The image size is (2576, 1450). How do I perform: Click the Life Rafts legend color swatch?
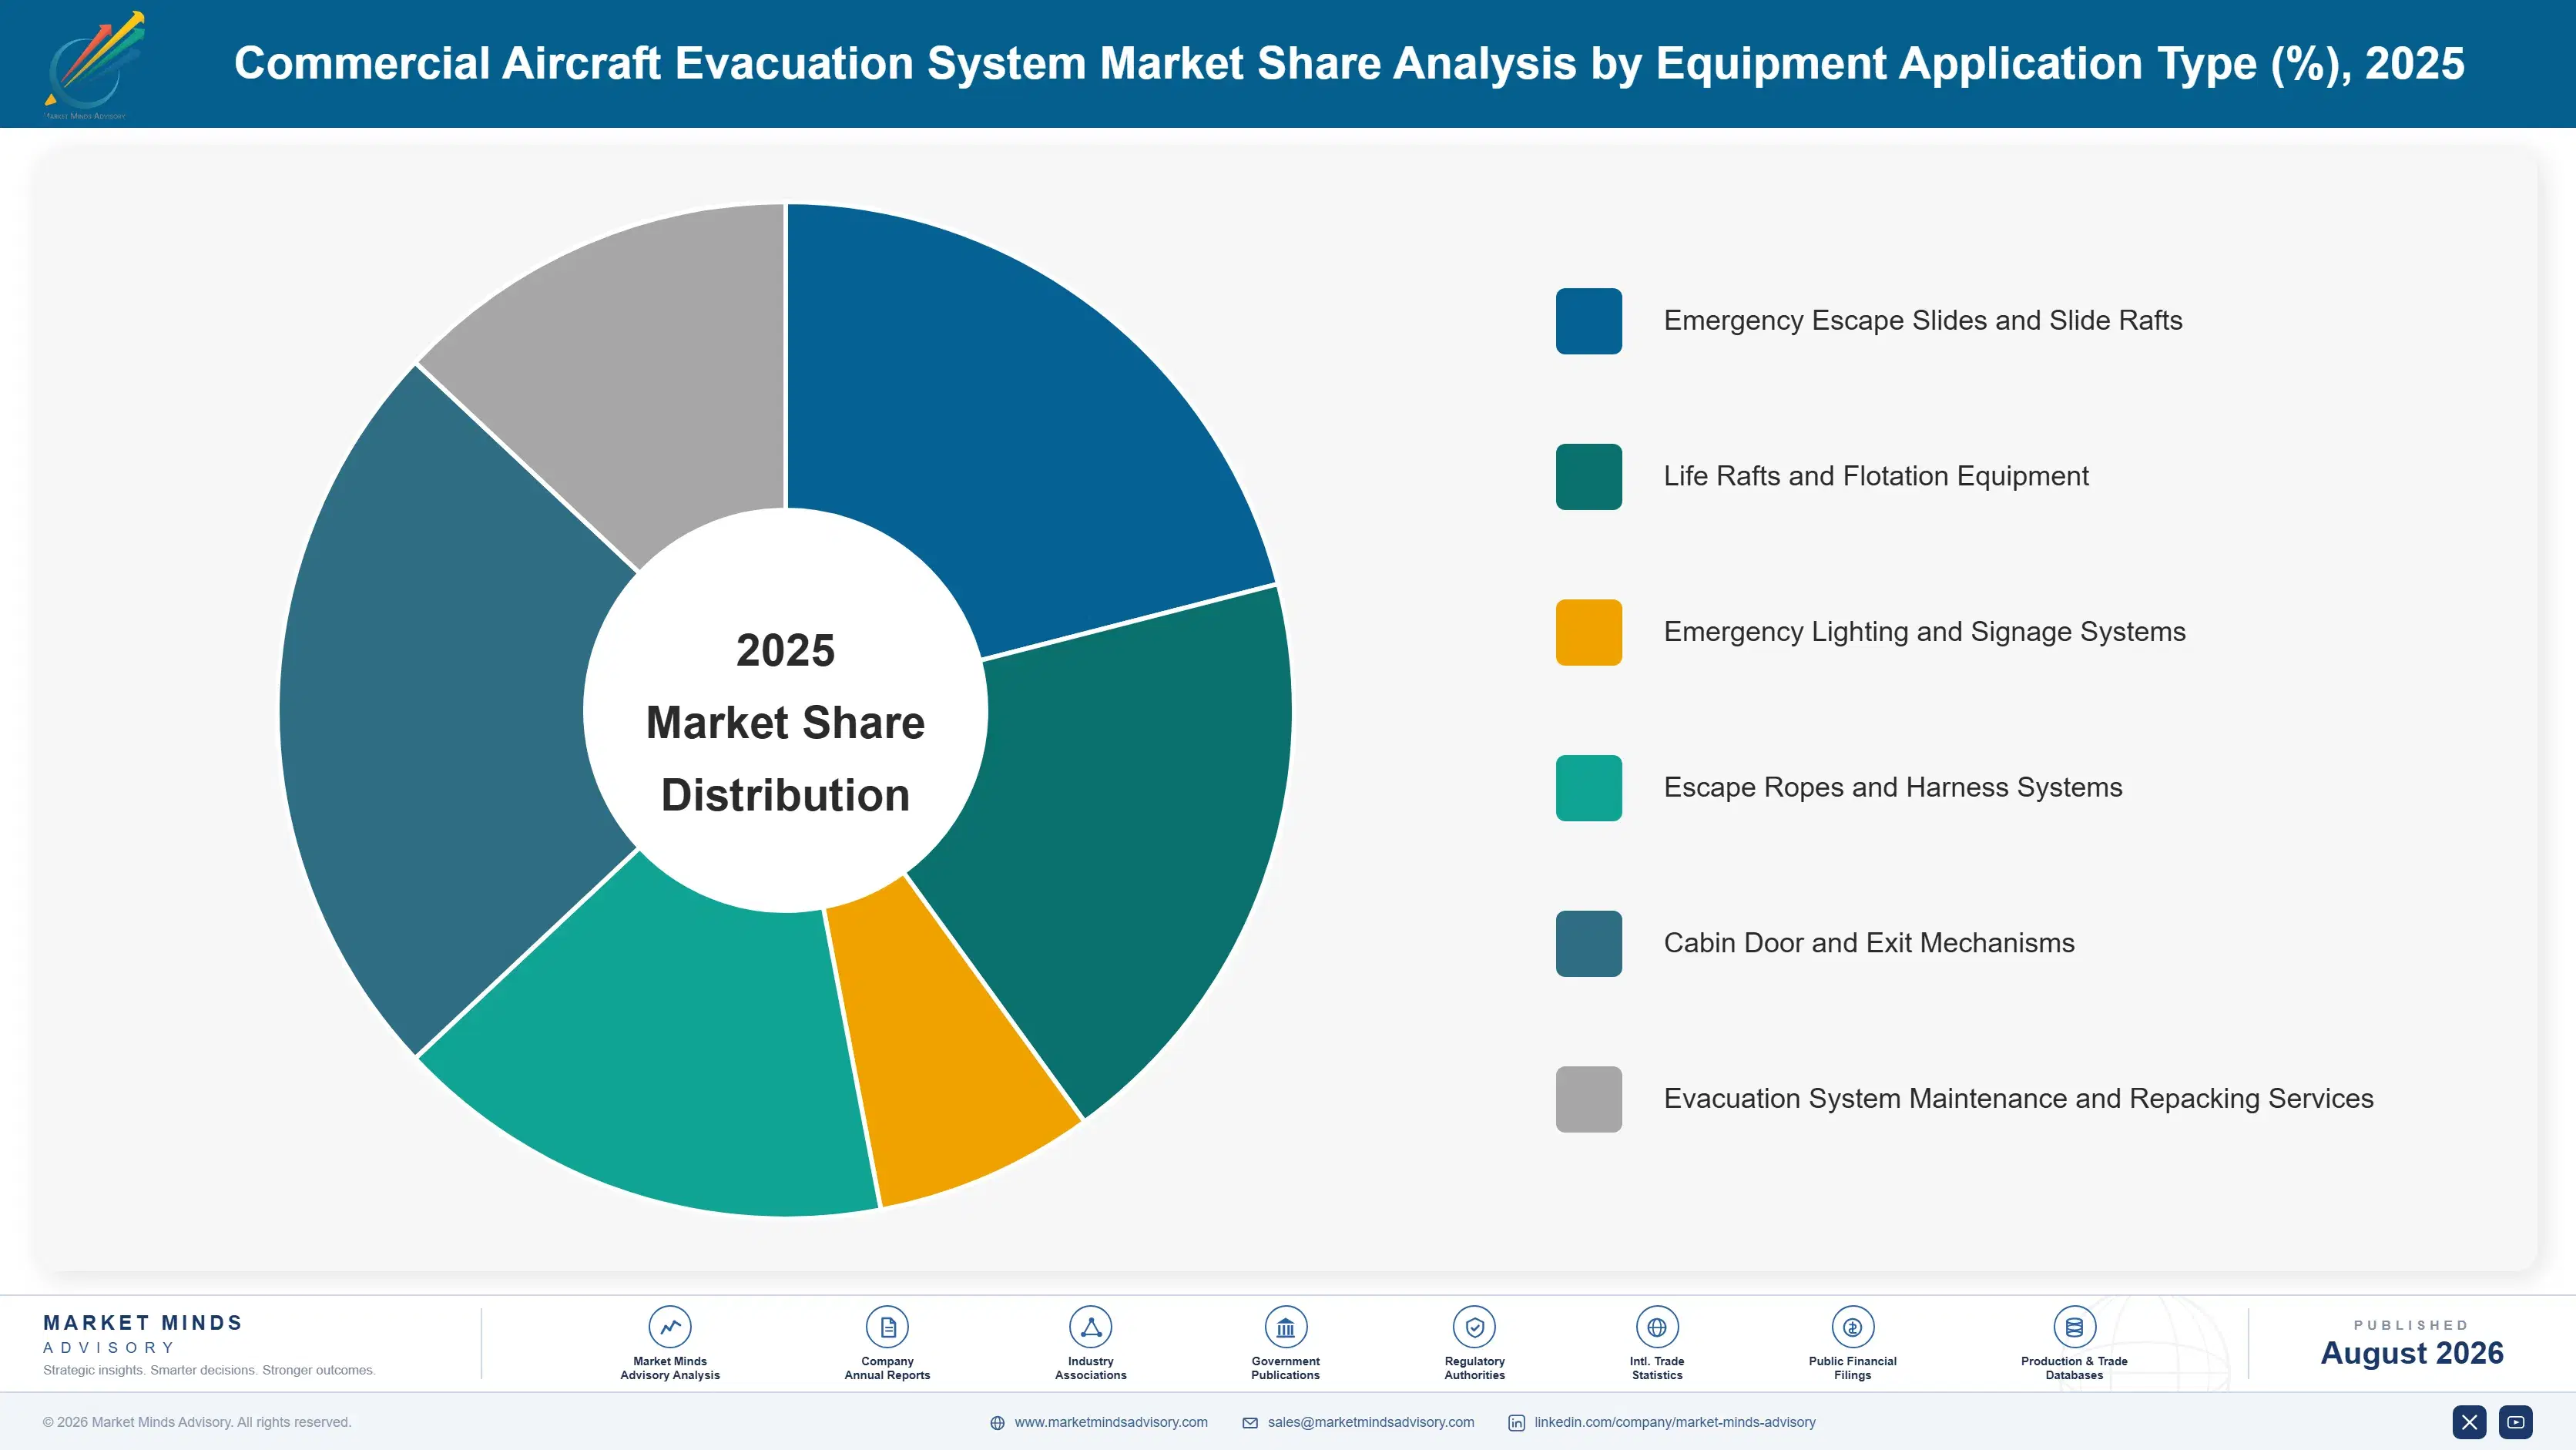1589,477
